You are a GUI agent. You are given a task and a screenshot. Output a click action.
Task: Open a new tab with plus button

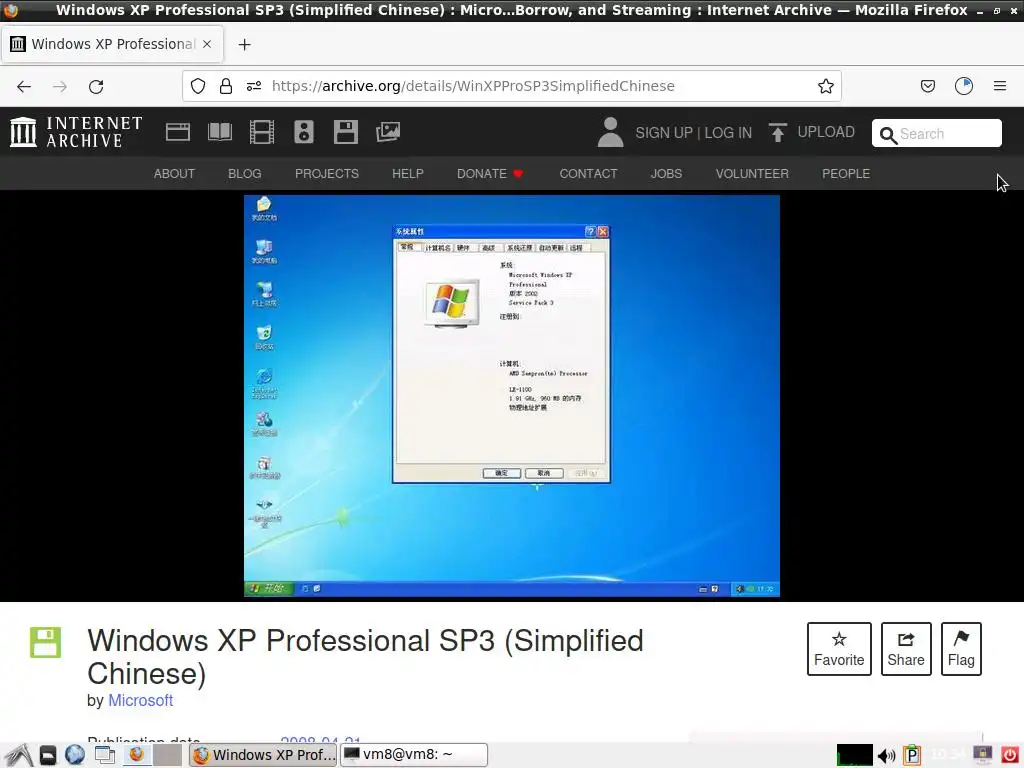point(244,44)
